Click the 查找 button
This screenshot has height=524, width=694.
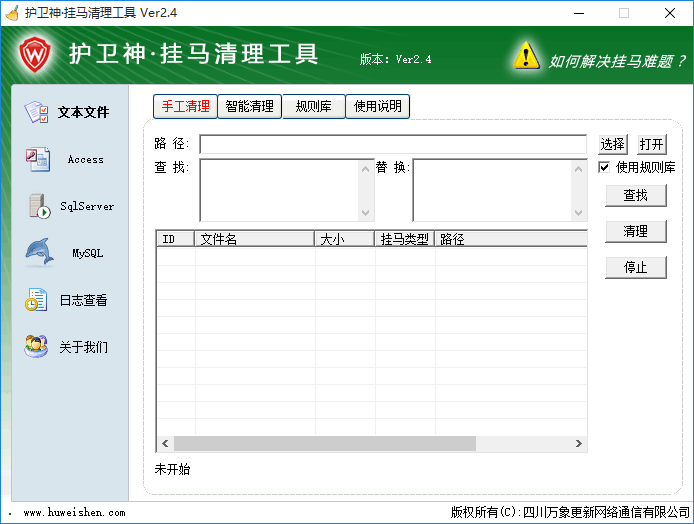click(x=636, y=195)
